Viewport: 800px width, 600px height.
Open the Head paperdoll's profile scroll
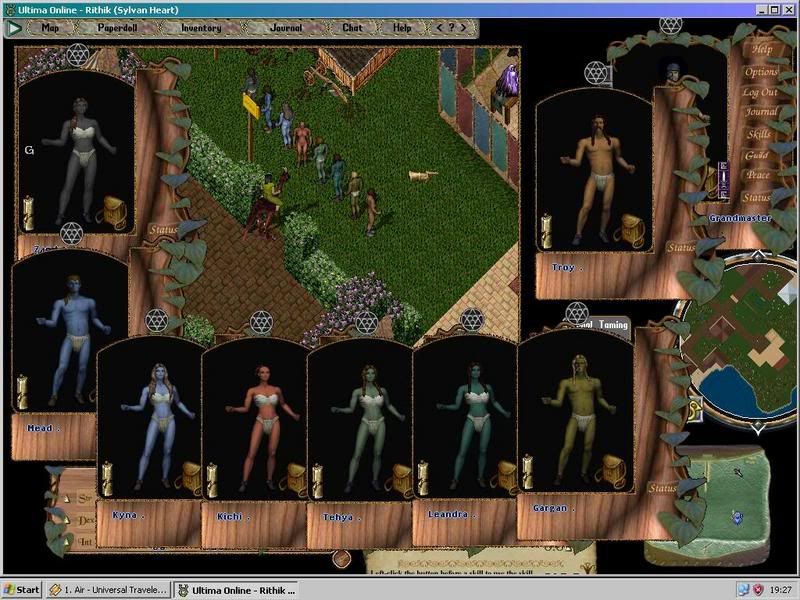click(x=22, y=392)
